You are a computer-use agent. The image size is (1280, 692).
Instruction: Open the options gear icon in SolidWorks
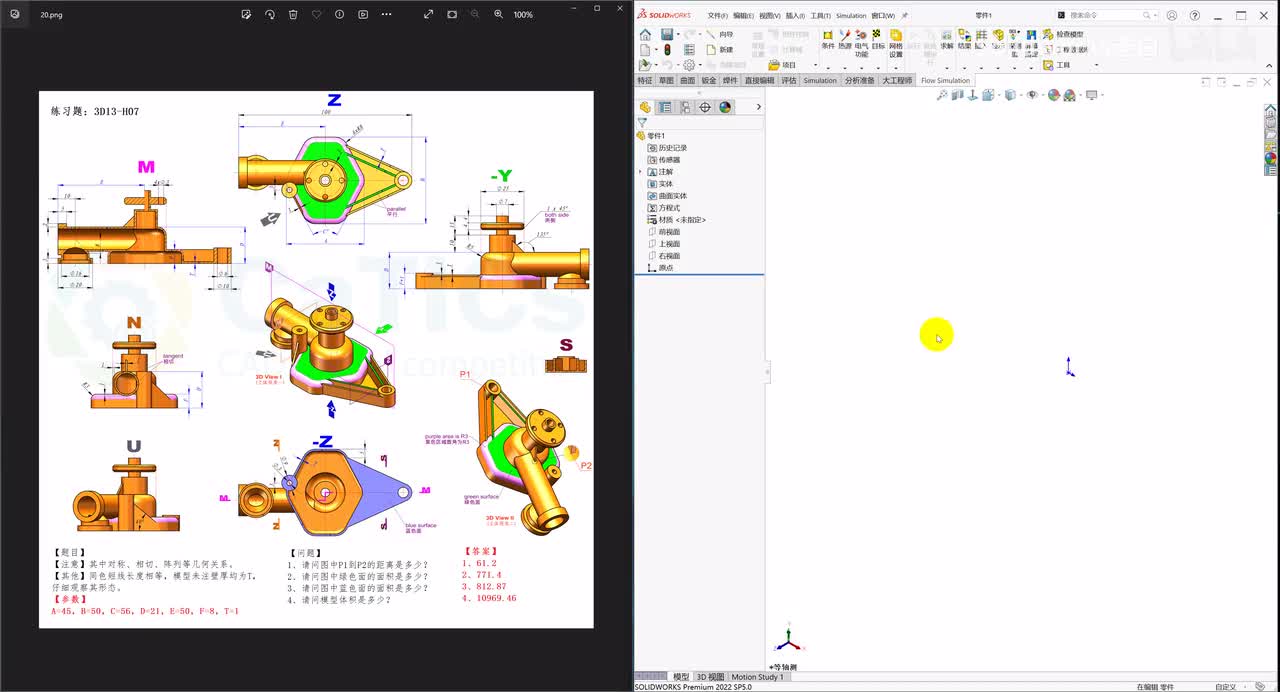pos(689,65)
